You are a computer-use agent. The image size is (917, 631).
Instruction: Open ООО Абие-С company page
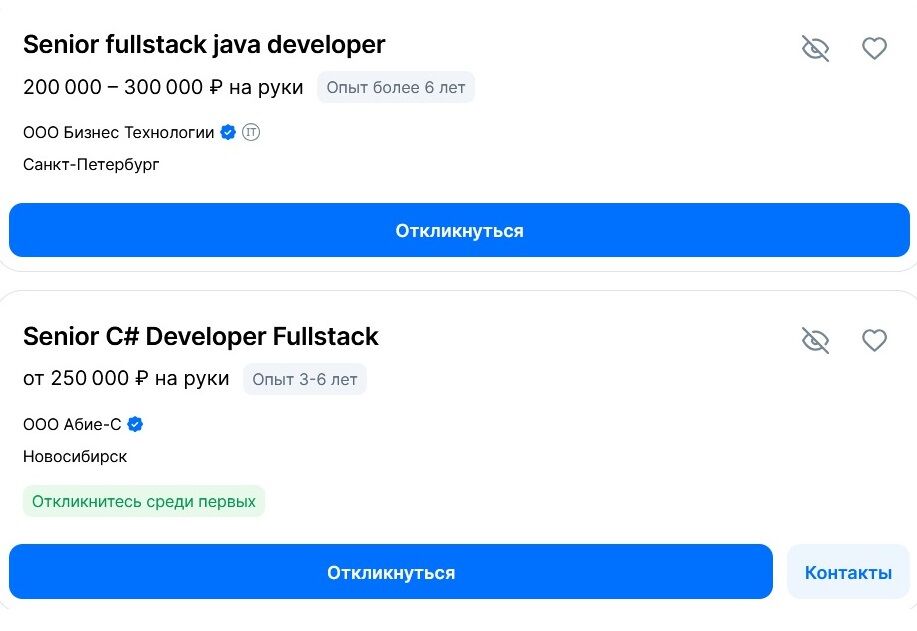72,424
